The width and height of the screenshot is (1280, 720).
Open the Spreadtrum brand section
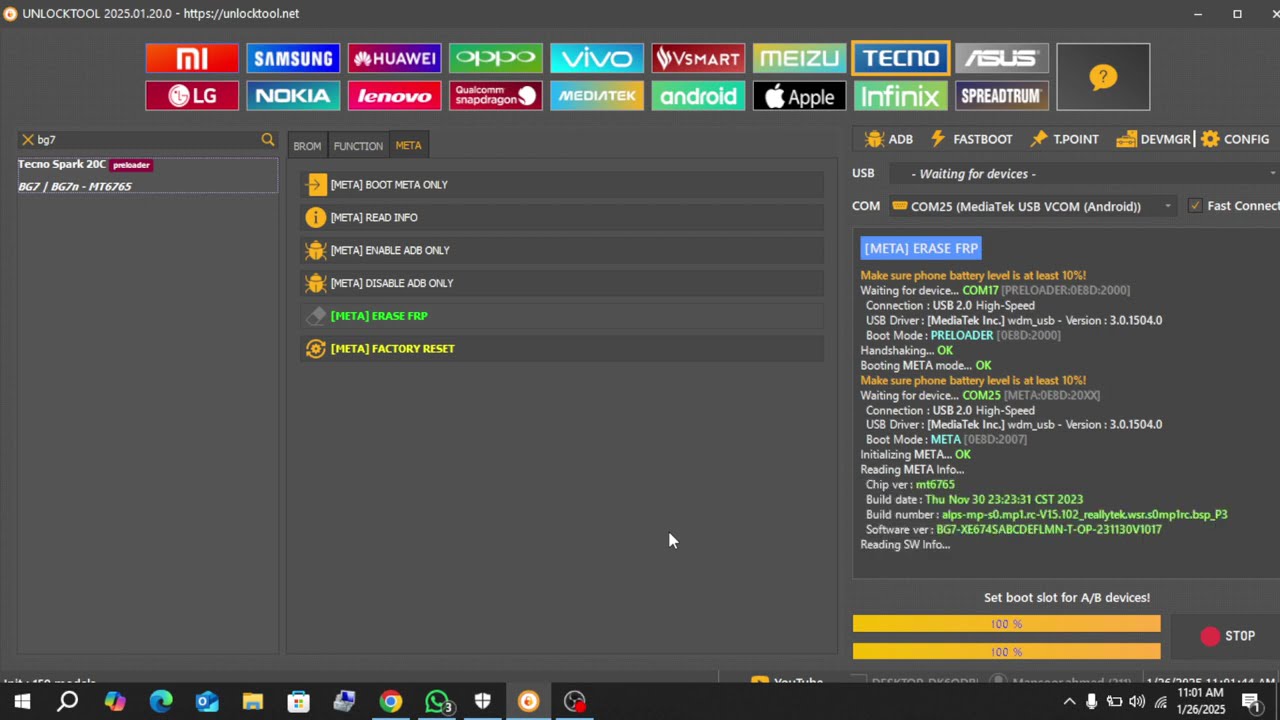point(1002,96)
